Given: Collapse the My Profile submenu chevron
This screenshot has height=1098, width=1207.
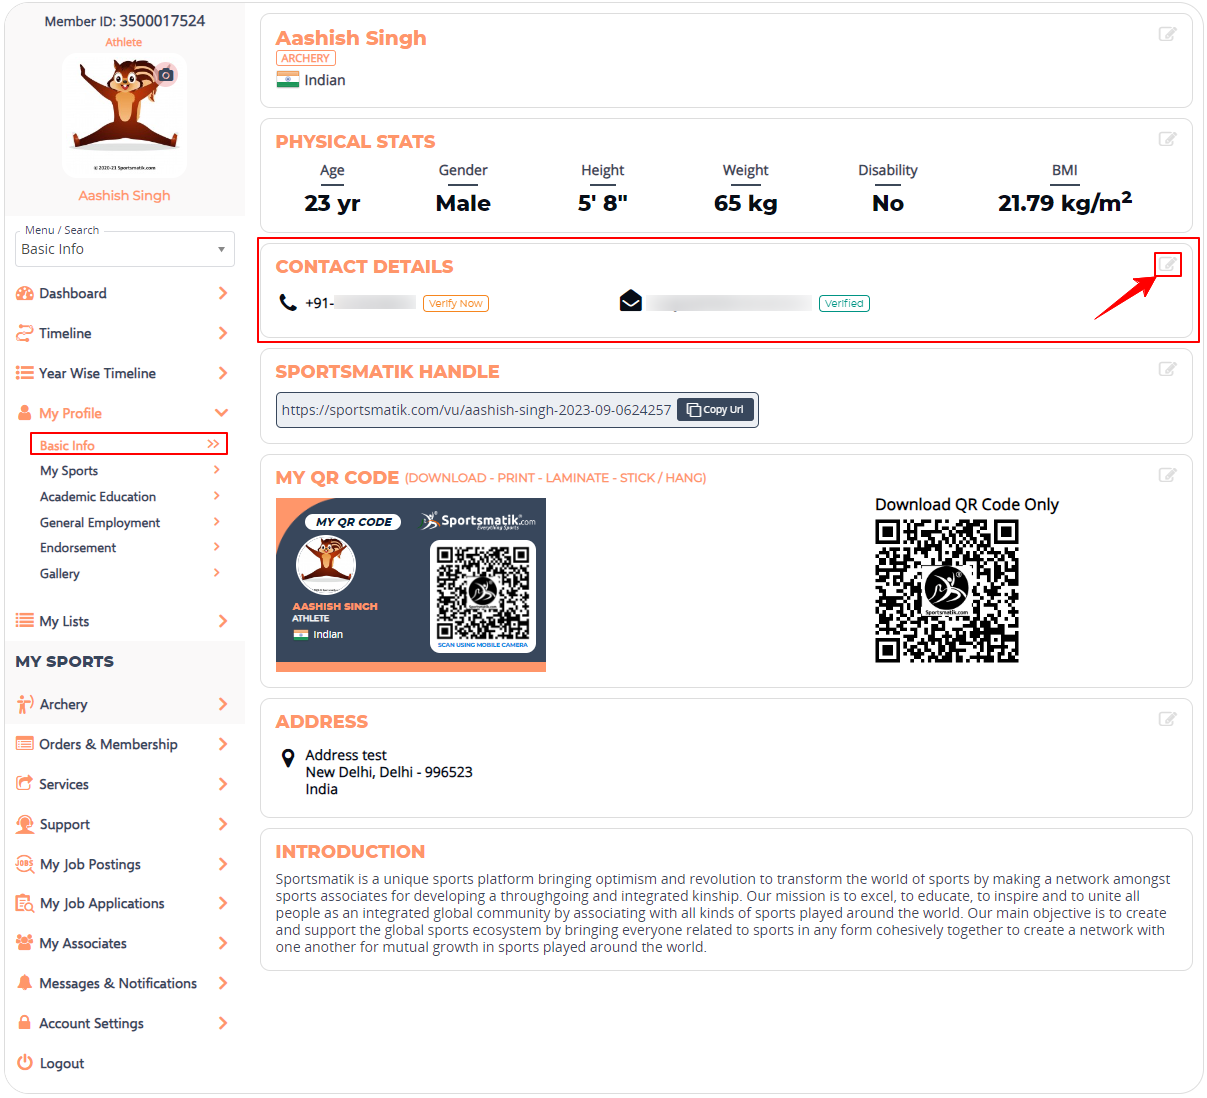Looking at the screenshot, I should point(222,413).
